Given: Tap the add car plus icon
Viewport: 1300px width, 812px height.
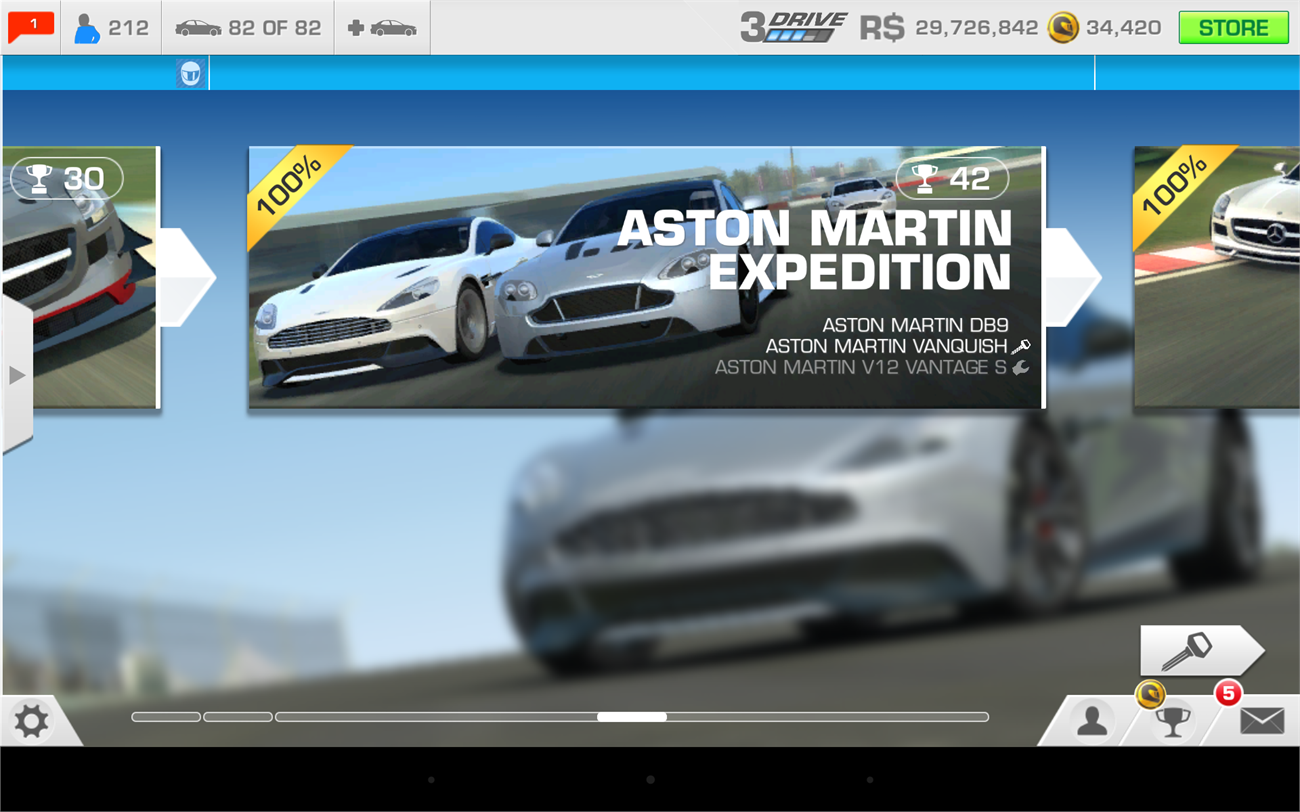Looking at the screenshot, I should (382, 28).
